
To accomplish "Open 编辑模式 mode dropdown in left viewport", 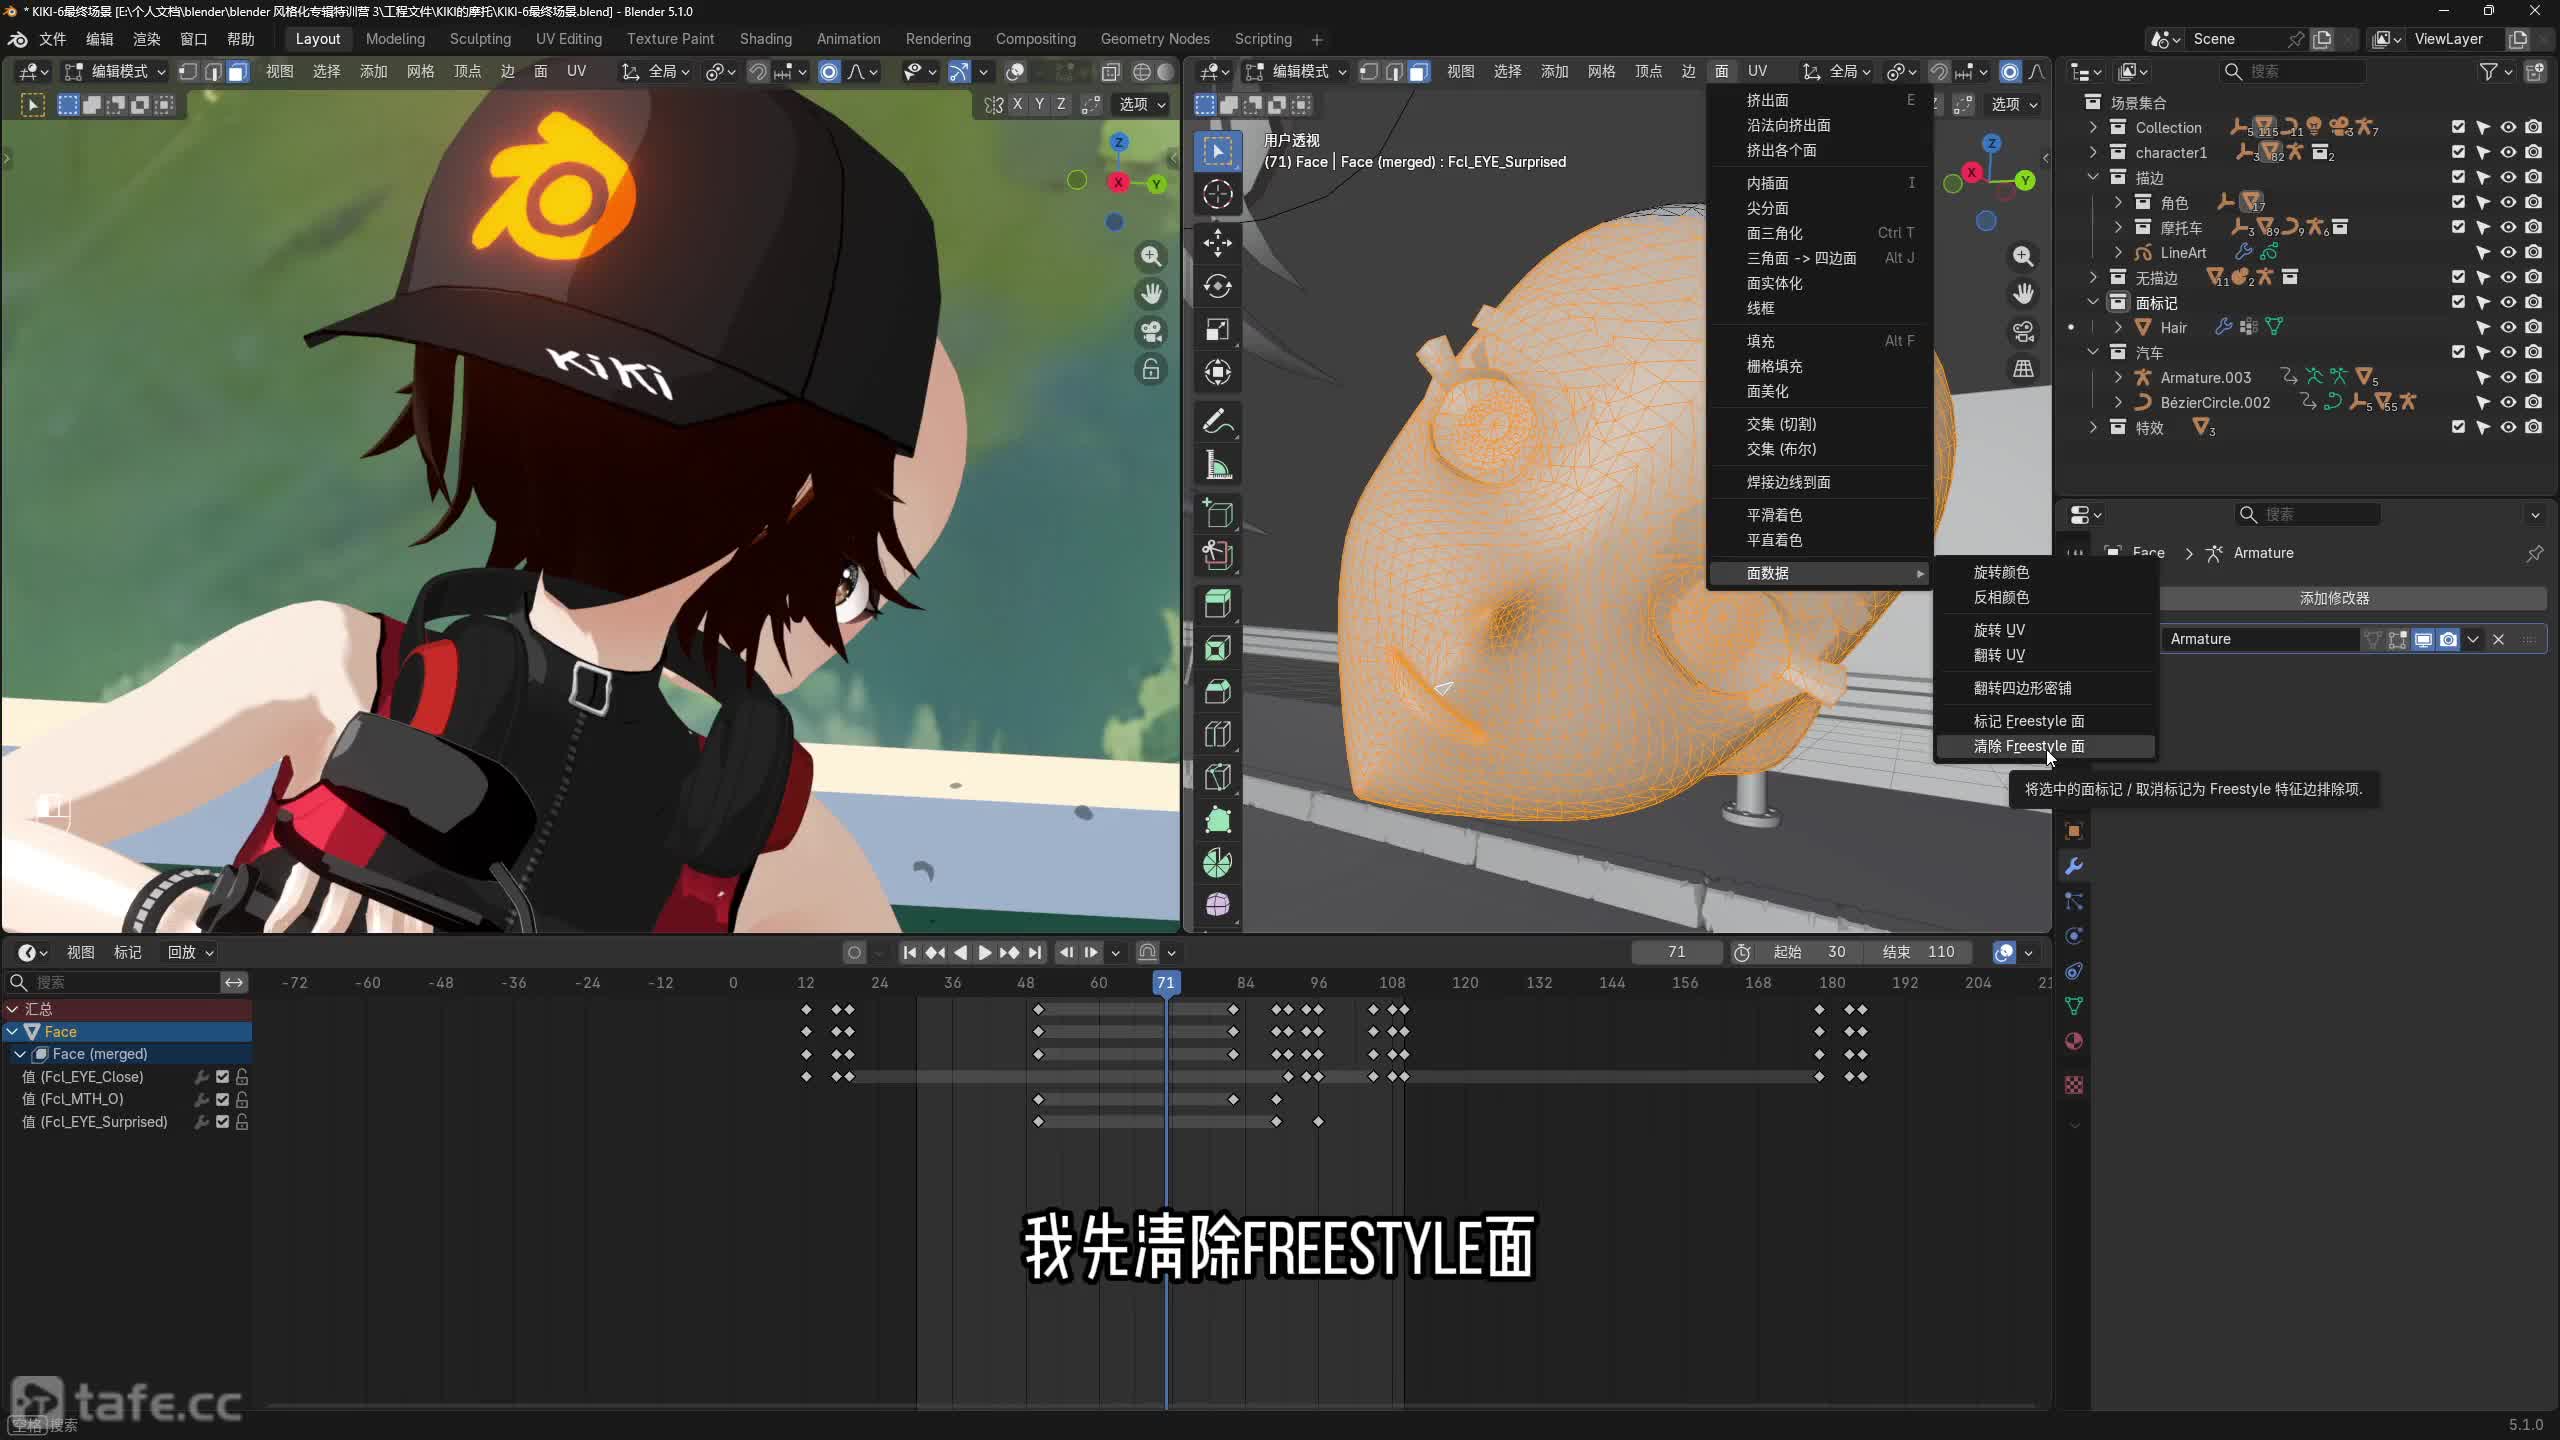I will pyautogui.click(x=115, y=71).
